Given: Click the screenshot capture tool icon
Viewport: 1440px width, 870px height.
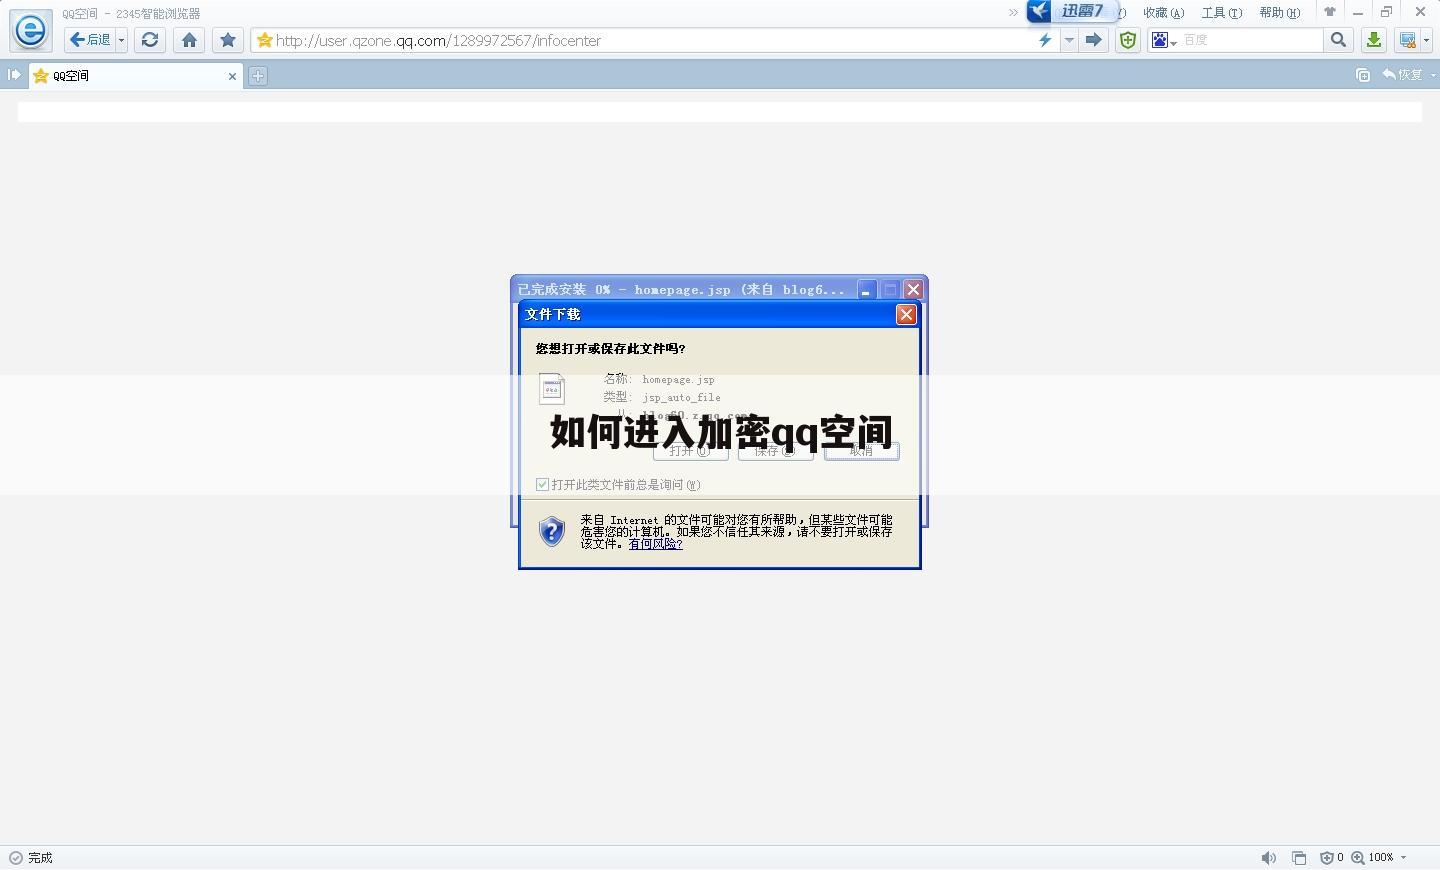Looking at the screenshot, I should click(x=1408, y=40).
